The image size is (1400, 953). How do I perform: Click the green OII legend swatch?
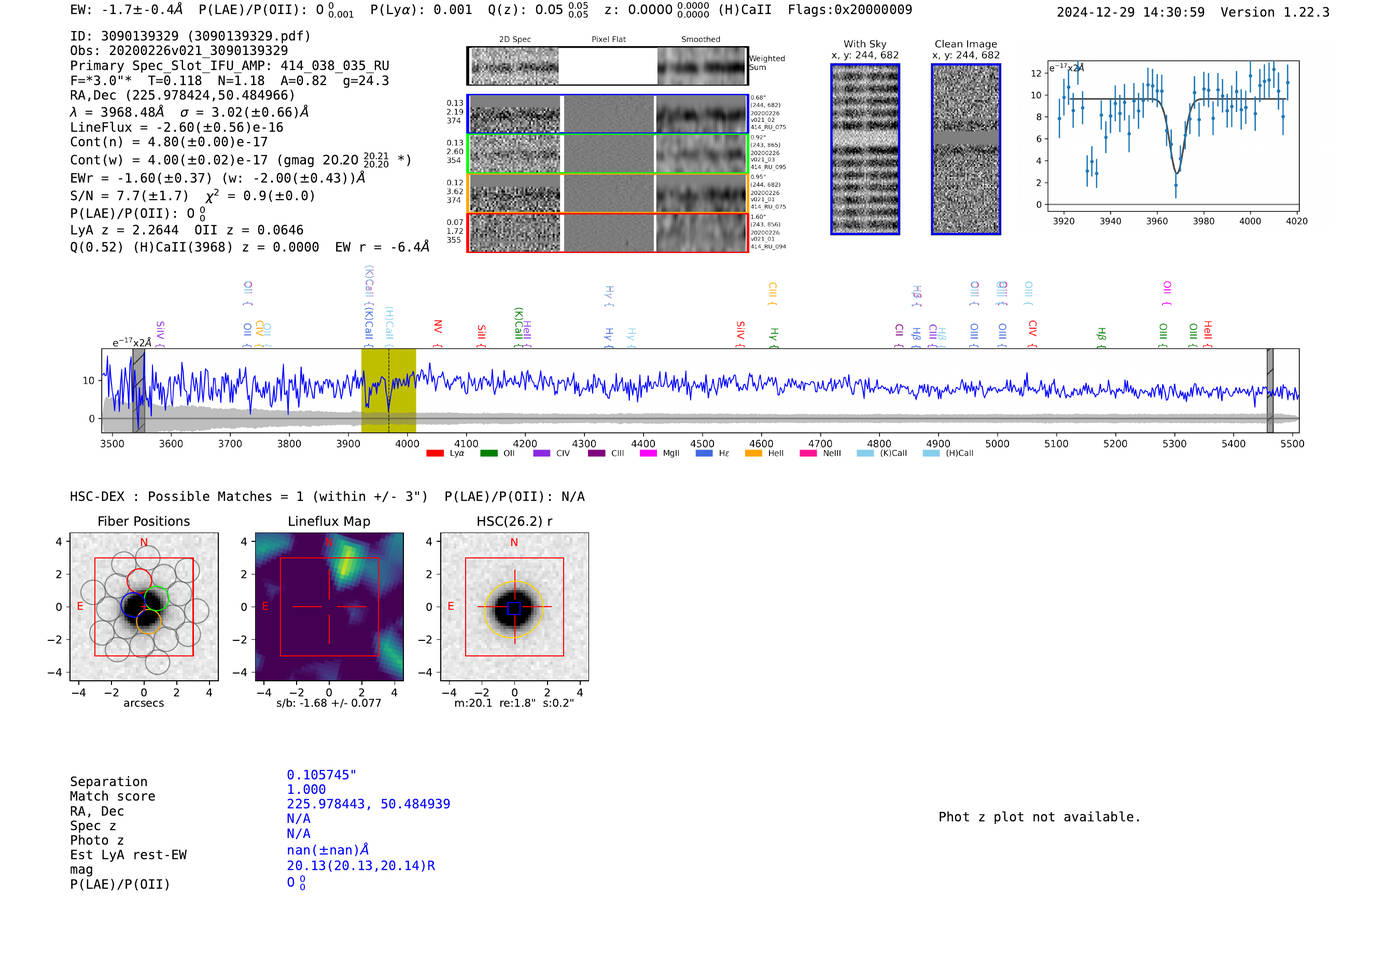[489, 453]
